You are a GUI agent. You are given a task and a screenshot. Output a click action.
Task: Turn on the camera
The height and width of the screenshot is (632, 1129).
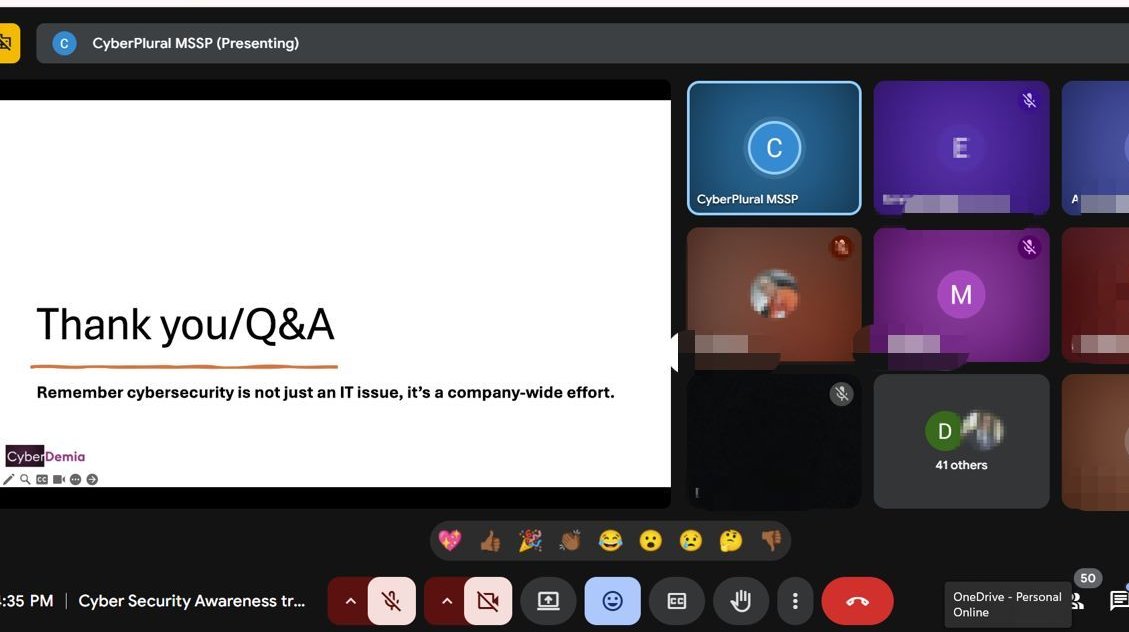488,601
